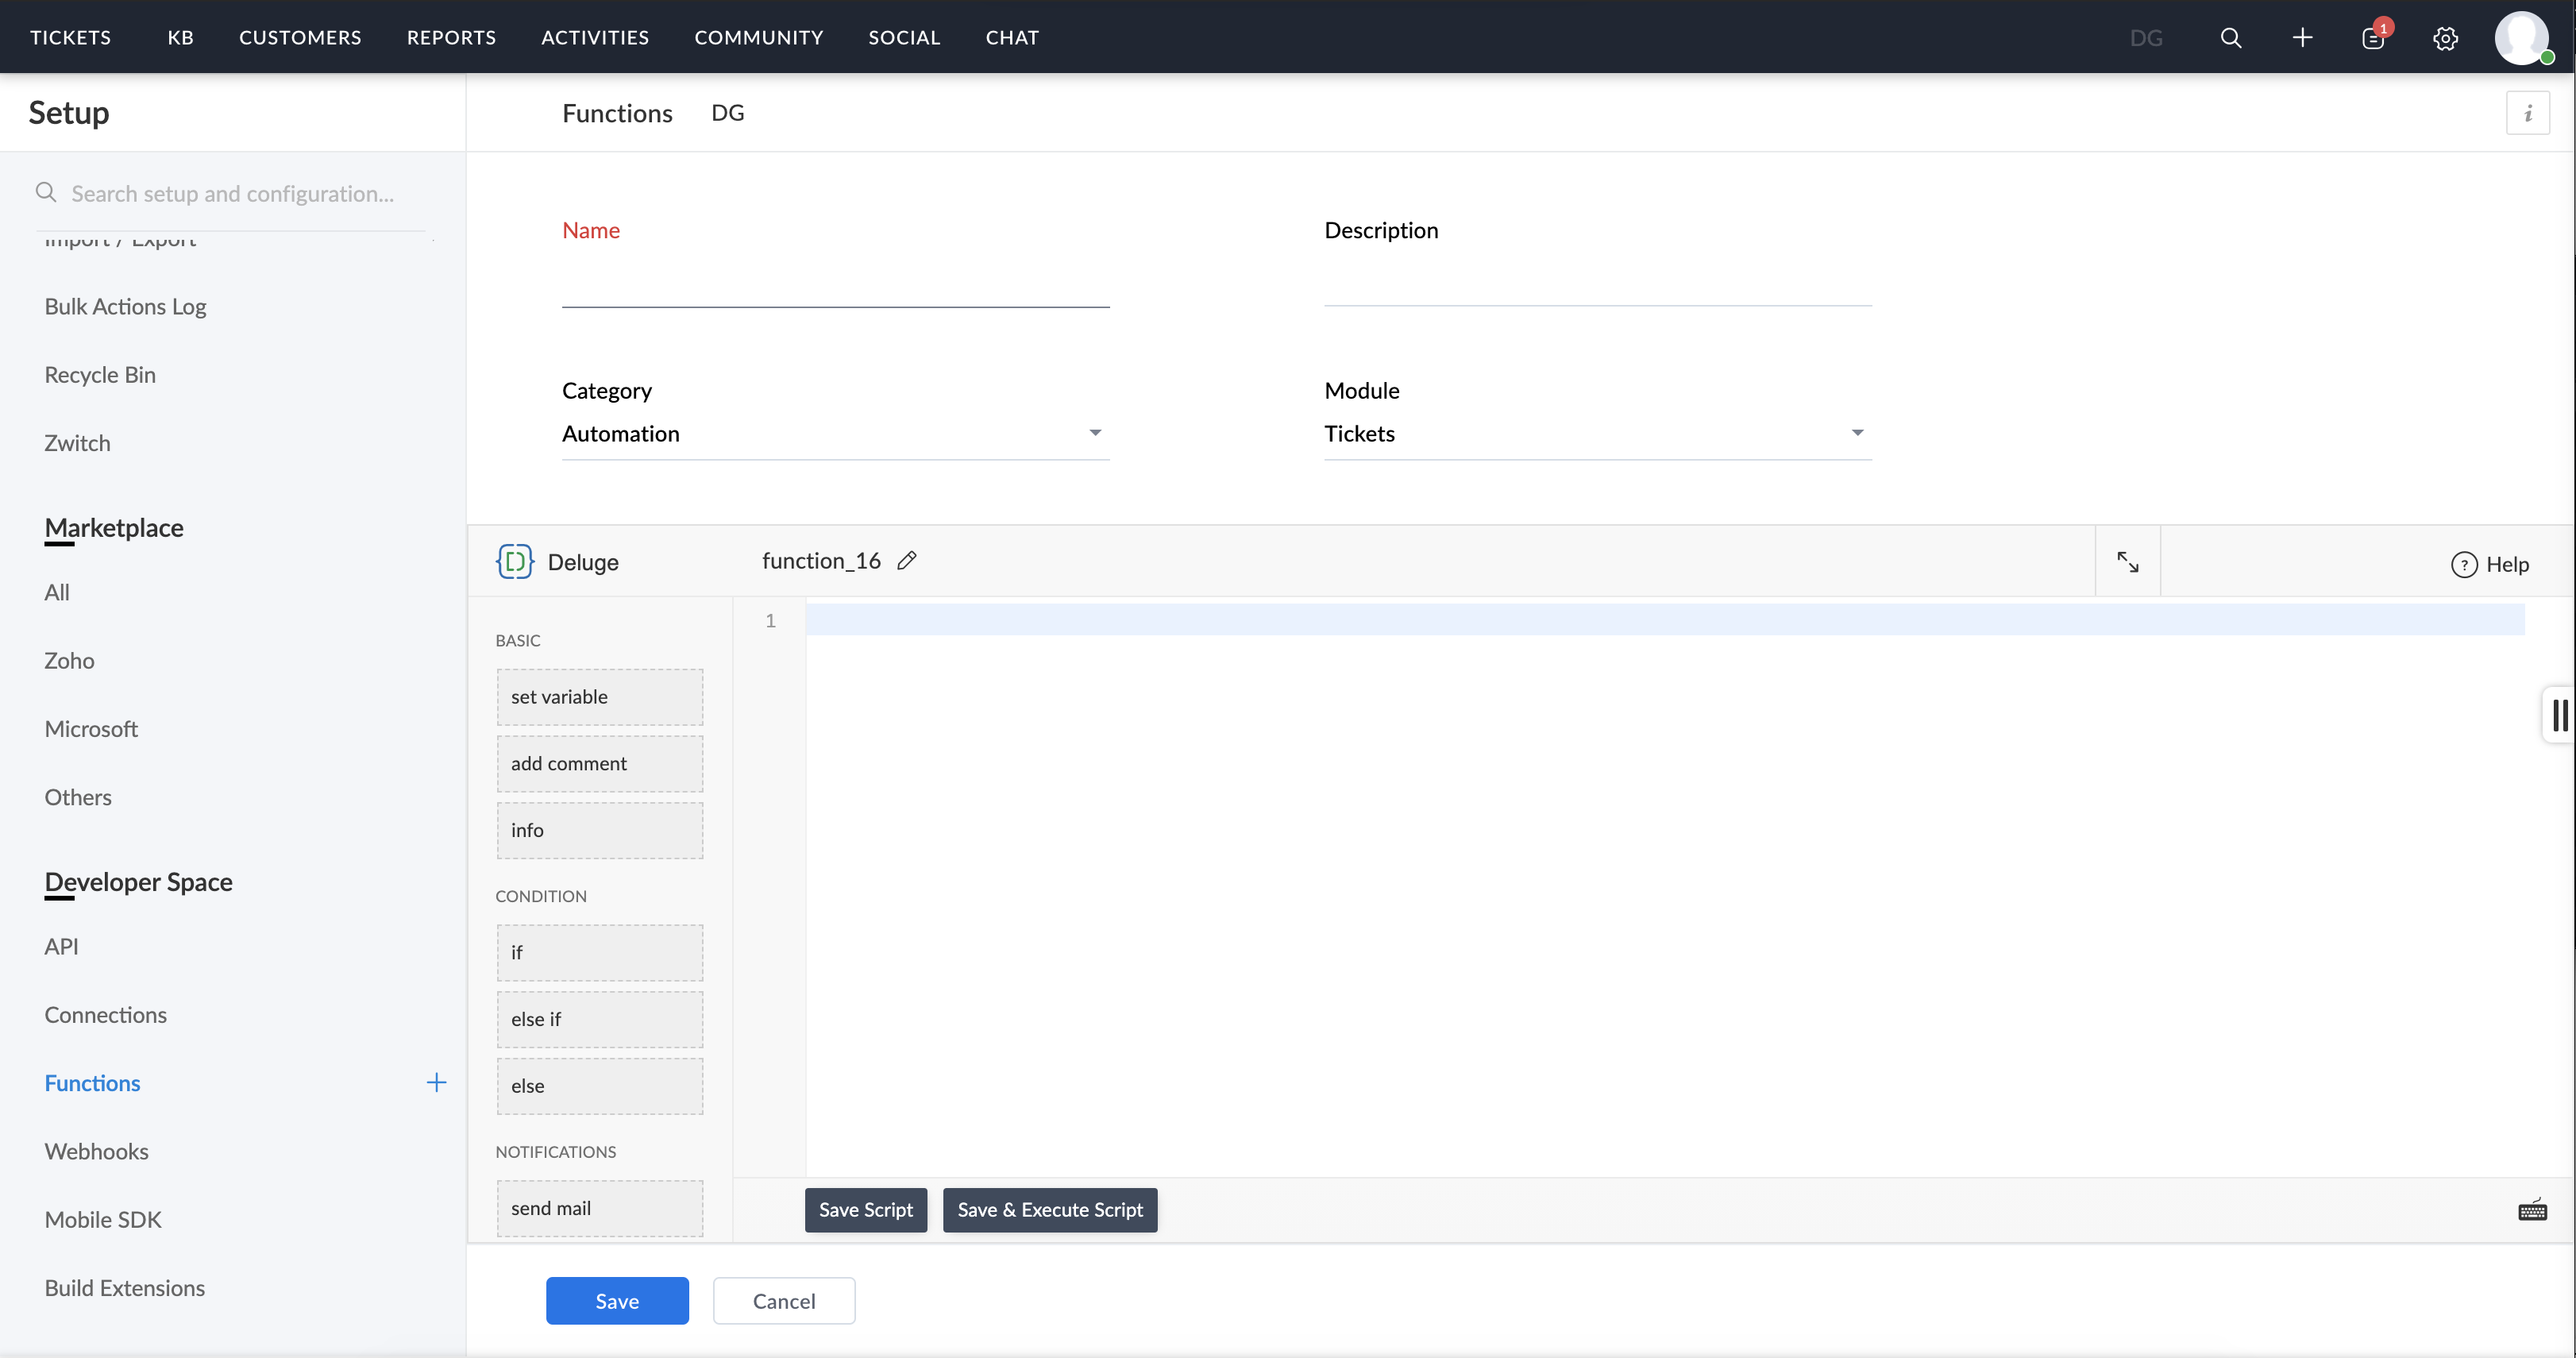2576x1358 pixels.
Task: Open Build Extensions in sidebar
Action: pos(124,1288)
